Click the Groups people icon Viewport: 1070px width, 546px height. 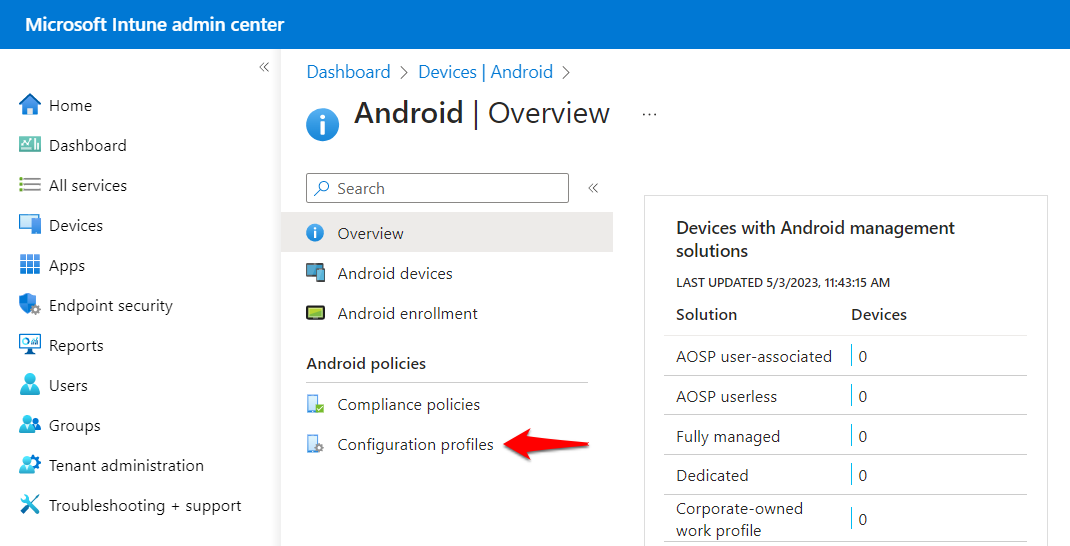tap(30, 425)
